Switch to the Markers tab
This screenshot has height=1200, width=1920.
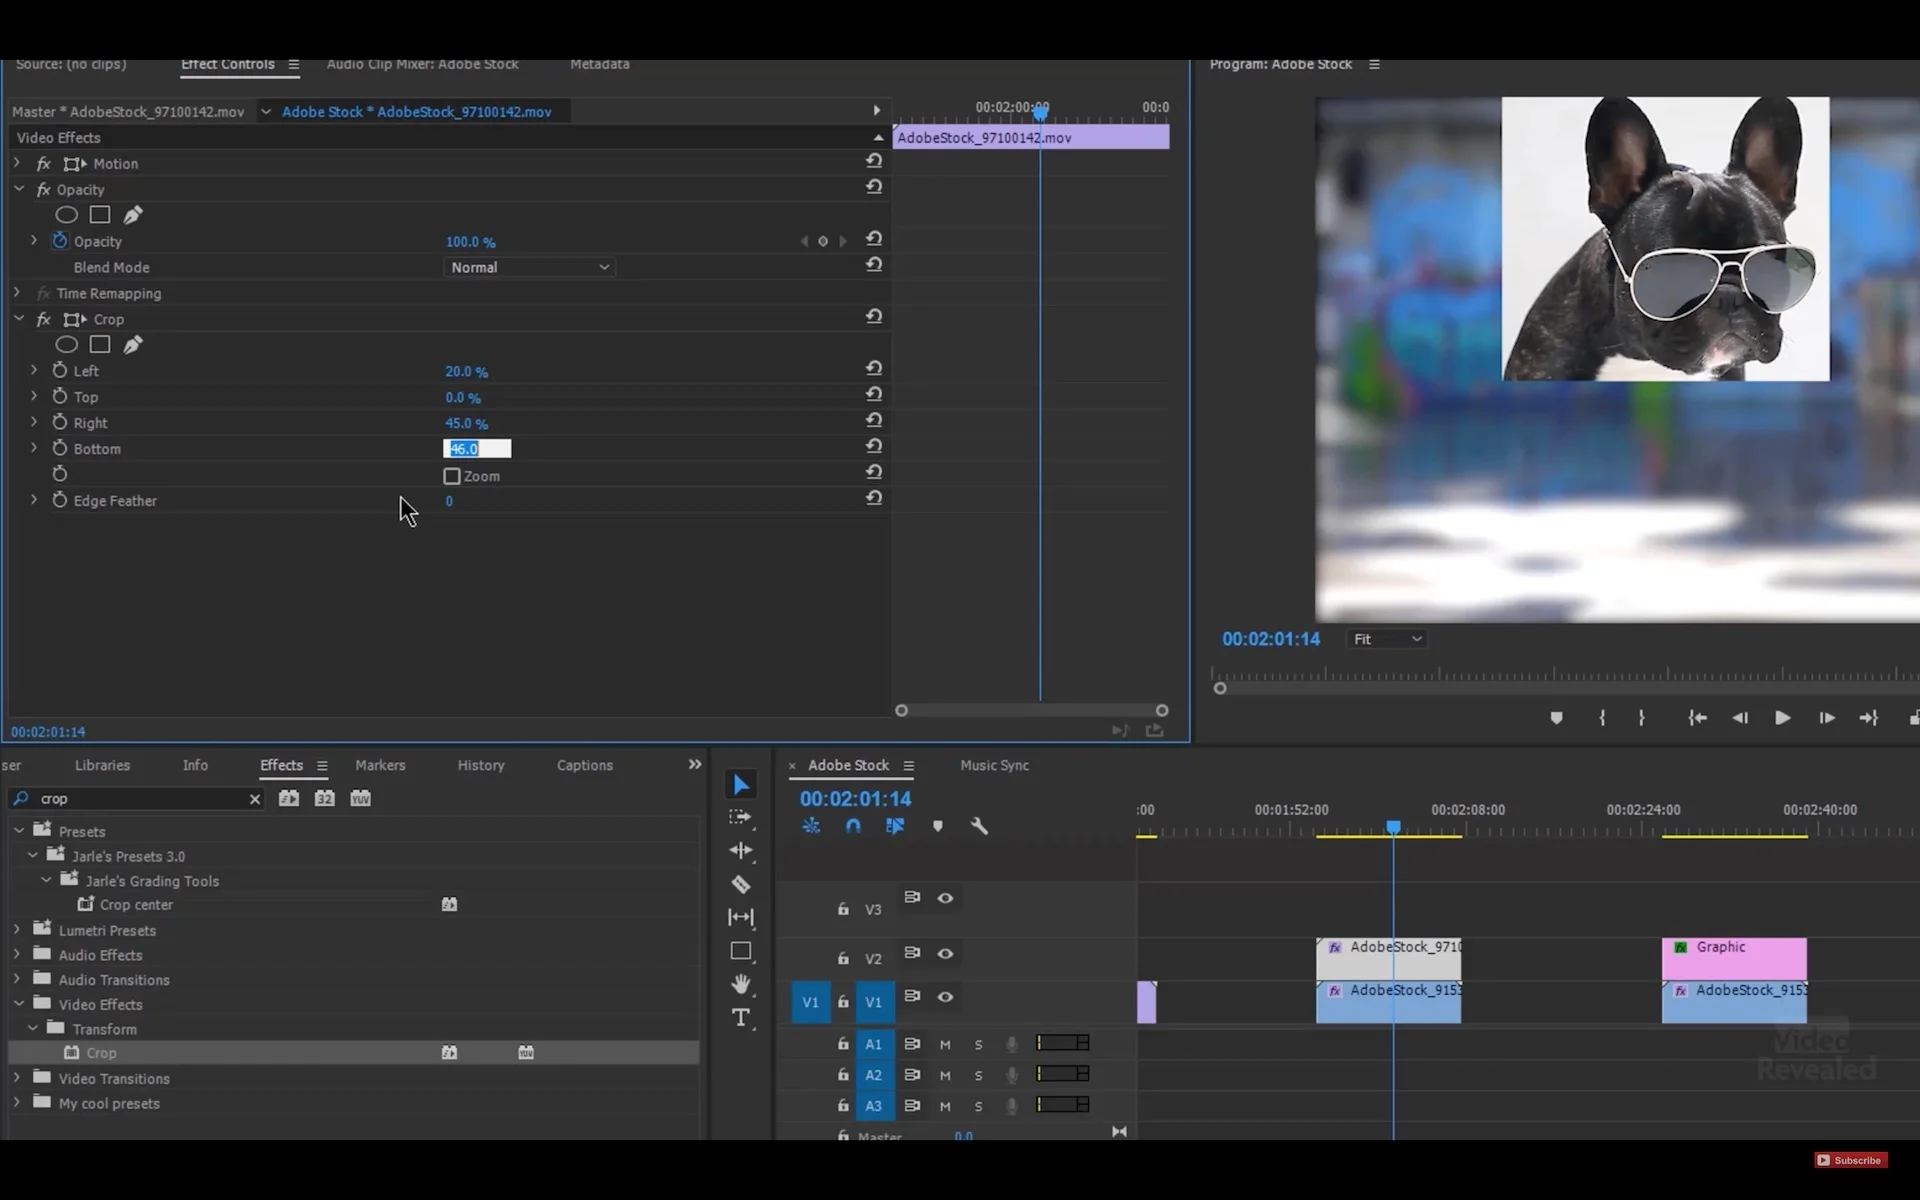click(380, 765)
